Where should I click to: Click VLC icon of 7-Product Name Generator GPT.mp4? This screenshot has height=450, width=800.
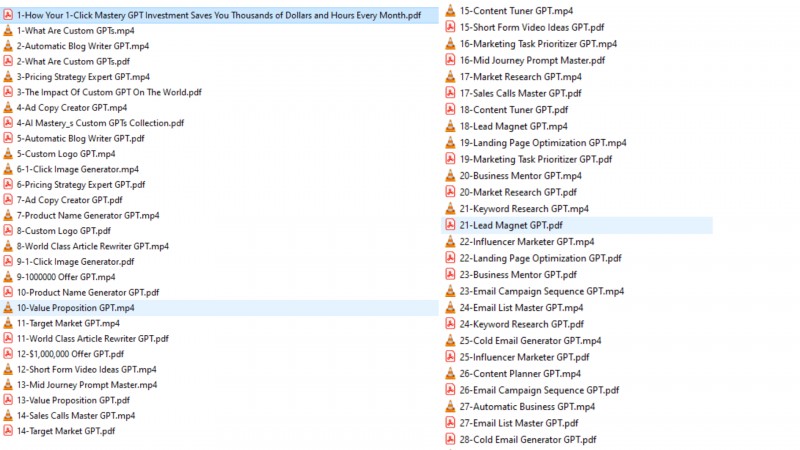[x=8, y=215]
